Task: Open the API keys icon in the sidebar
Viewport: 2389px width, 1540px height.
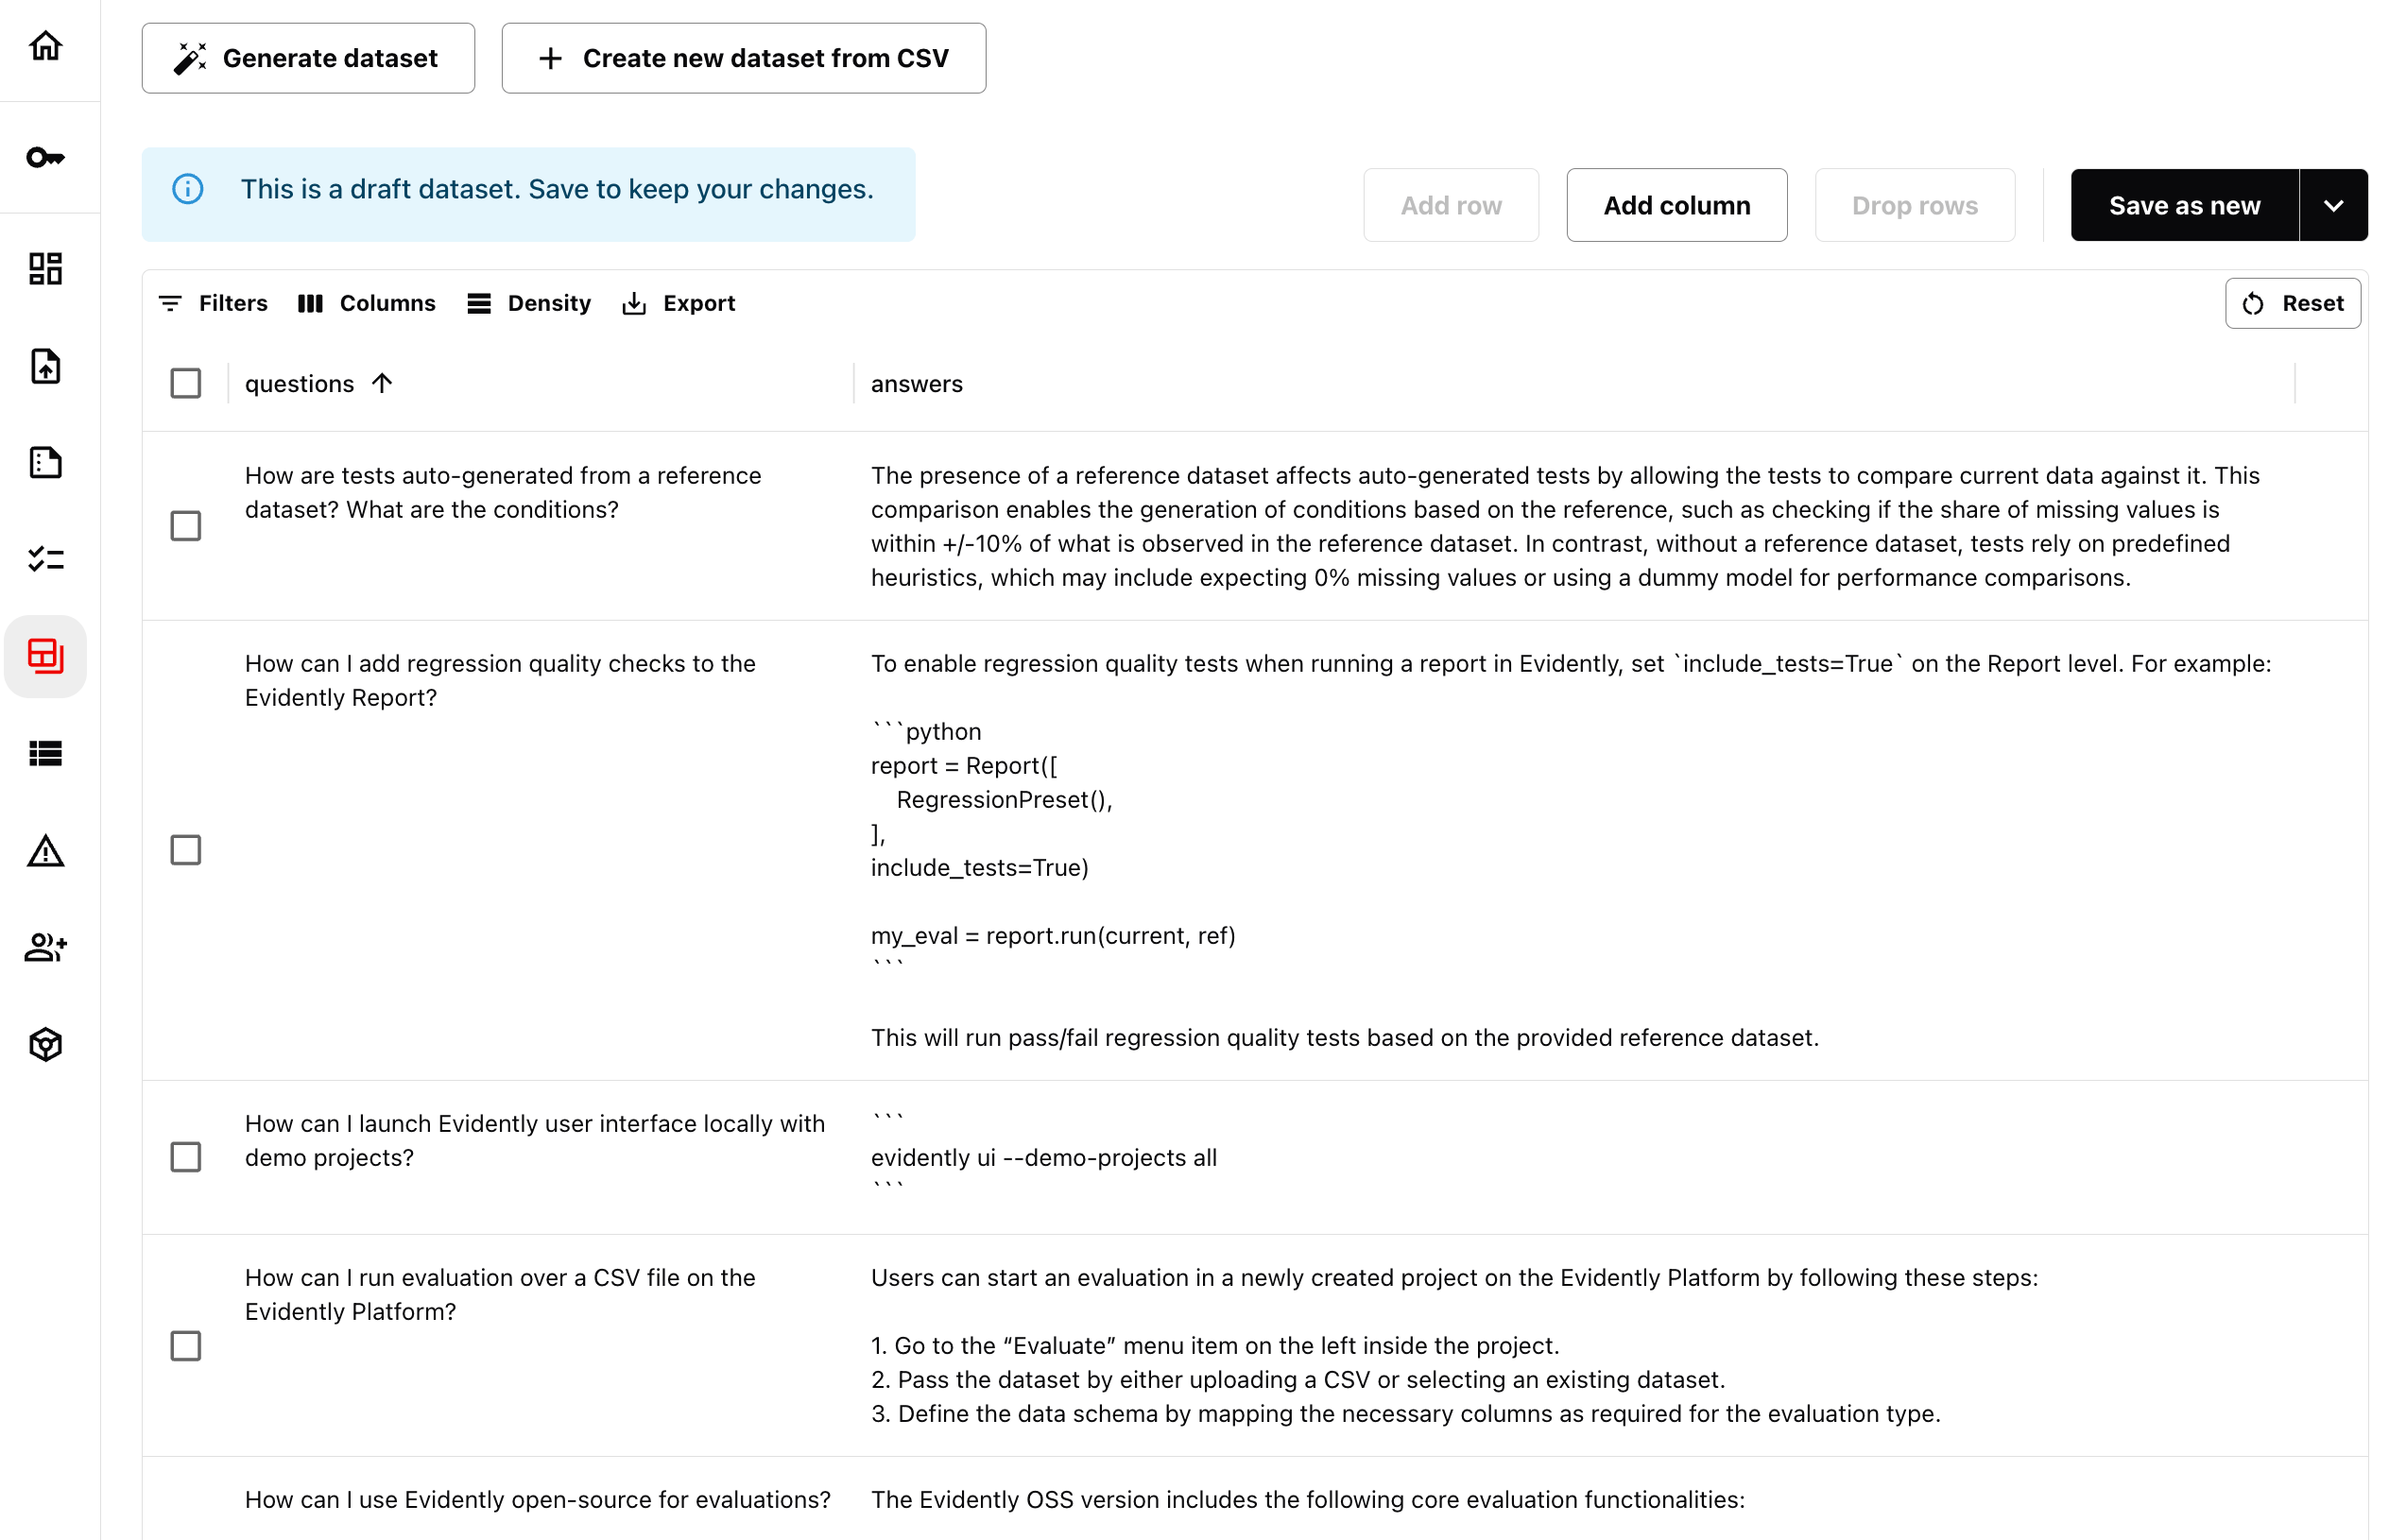Action: [46, 157]
